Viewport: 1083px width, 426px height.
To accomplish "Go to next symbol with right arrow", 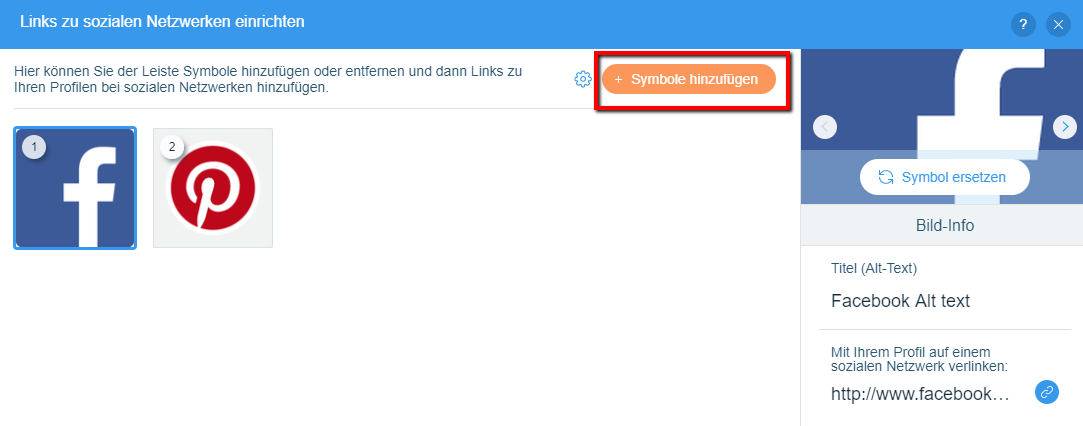I will point(1065,127).
